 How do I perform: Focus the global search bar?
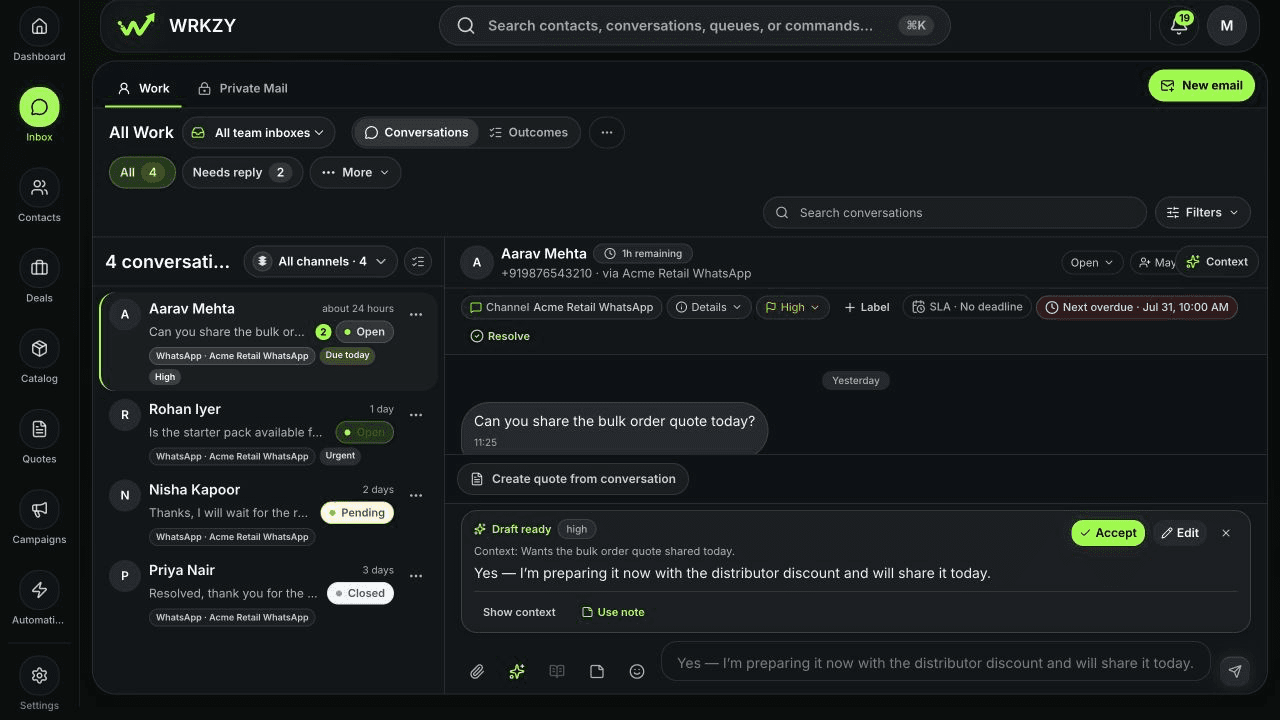[x=695, y=26]
